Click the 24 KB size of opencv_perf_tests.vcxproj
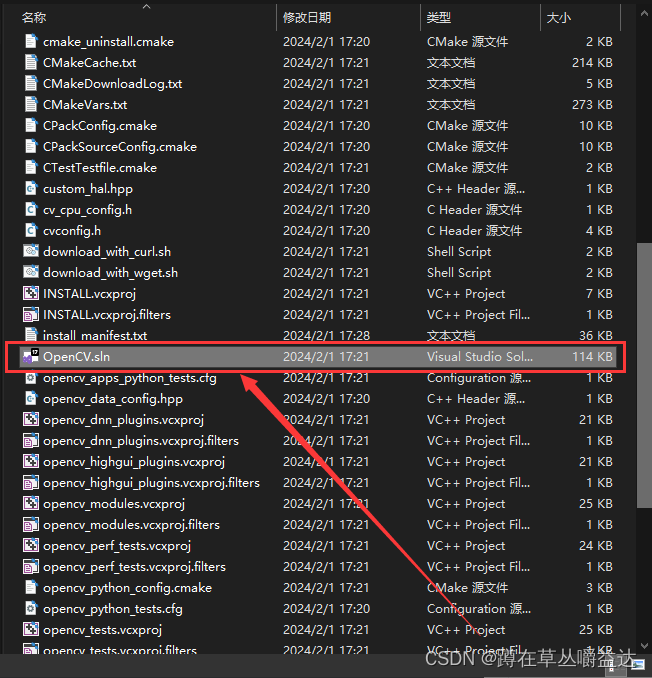Screen dimensions: 652x678 tap(596, 546)
